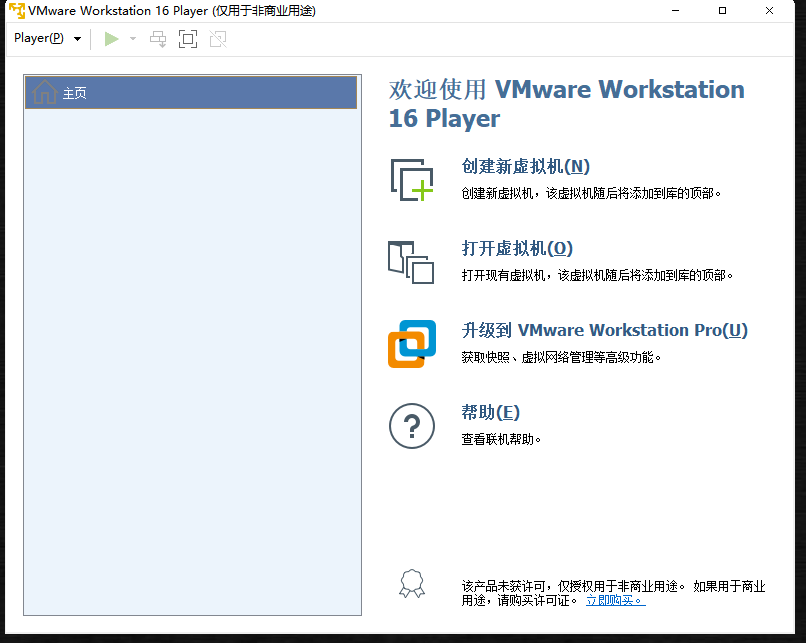Click the 欢迎使用 VMware Workstation heading

click(566, 104)
